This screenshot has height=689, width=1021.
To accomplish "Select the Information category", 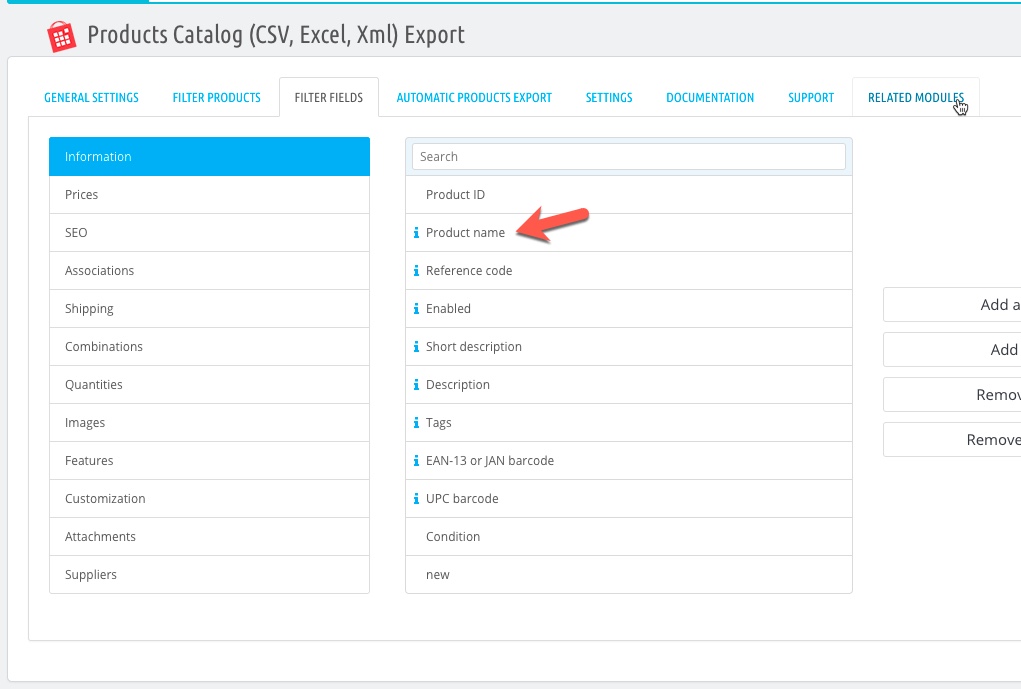I will (210, 156).
